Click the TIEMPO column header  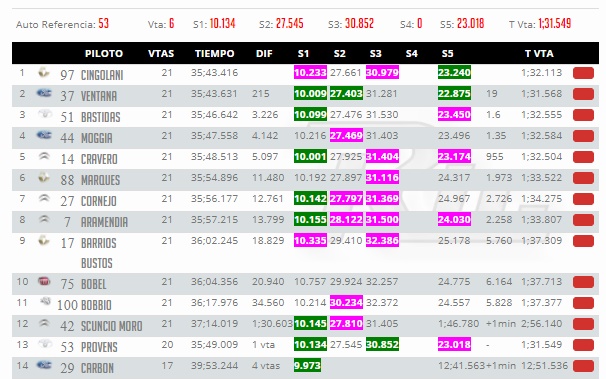coord(214,53)
